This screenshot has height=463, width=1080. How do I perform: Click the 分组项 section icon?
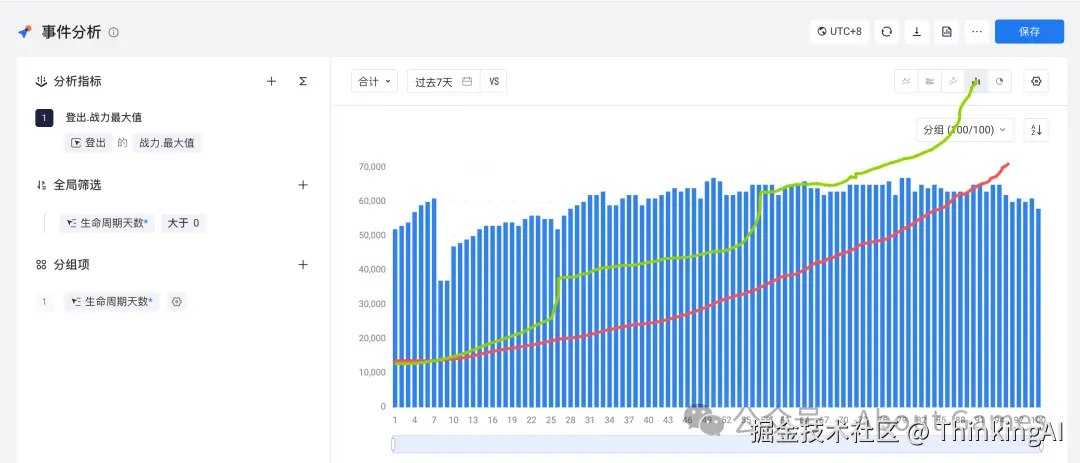(x=41, y=265)
